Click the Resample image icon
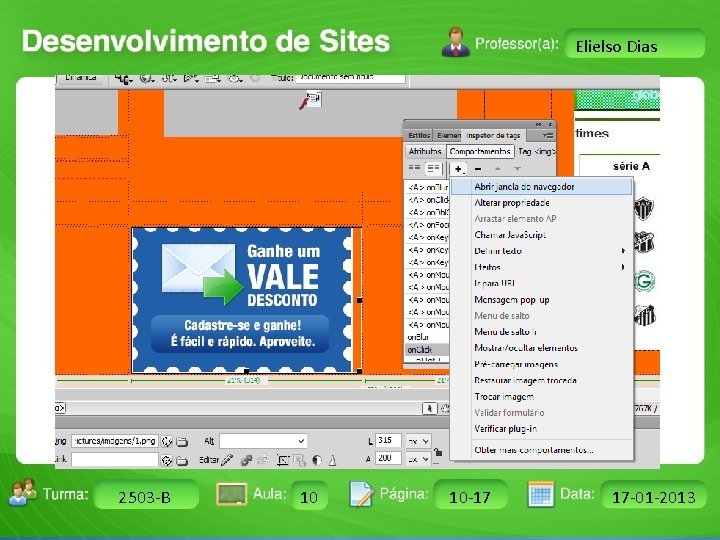This screenshot has height=540, width=720. point(300,460)
